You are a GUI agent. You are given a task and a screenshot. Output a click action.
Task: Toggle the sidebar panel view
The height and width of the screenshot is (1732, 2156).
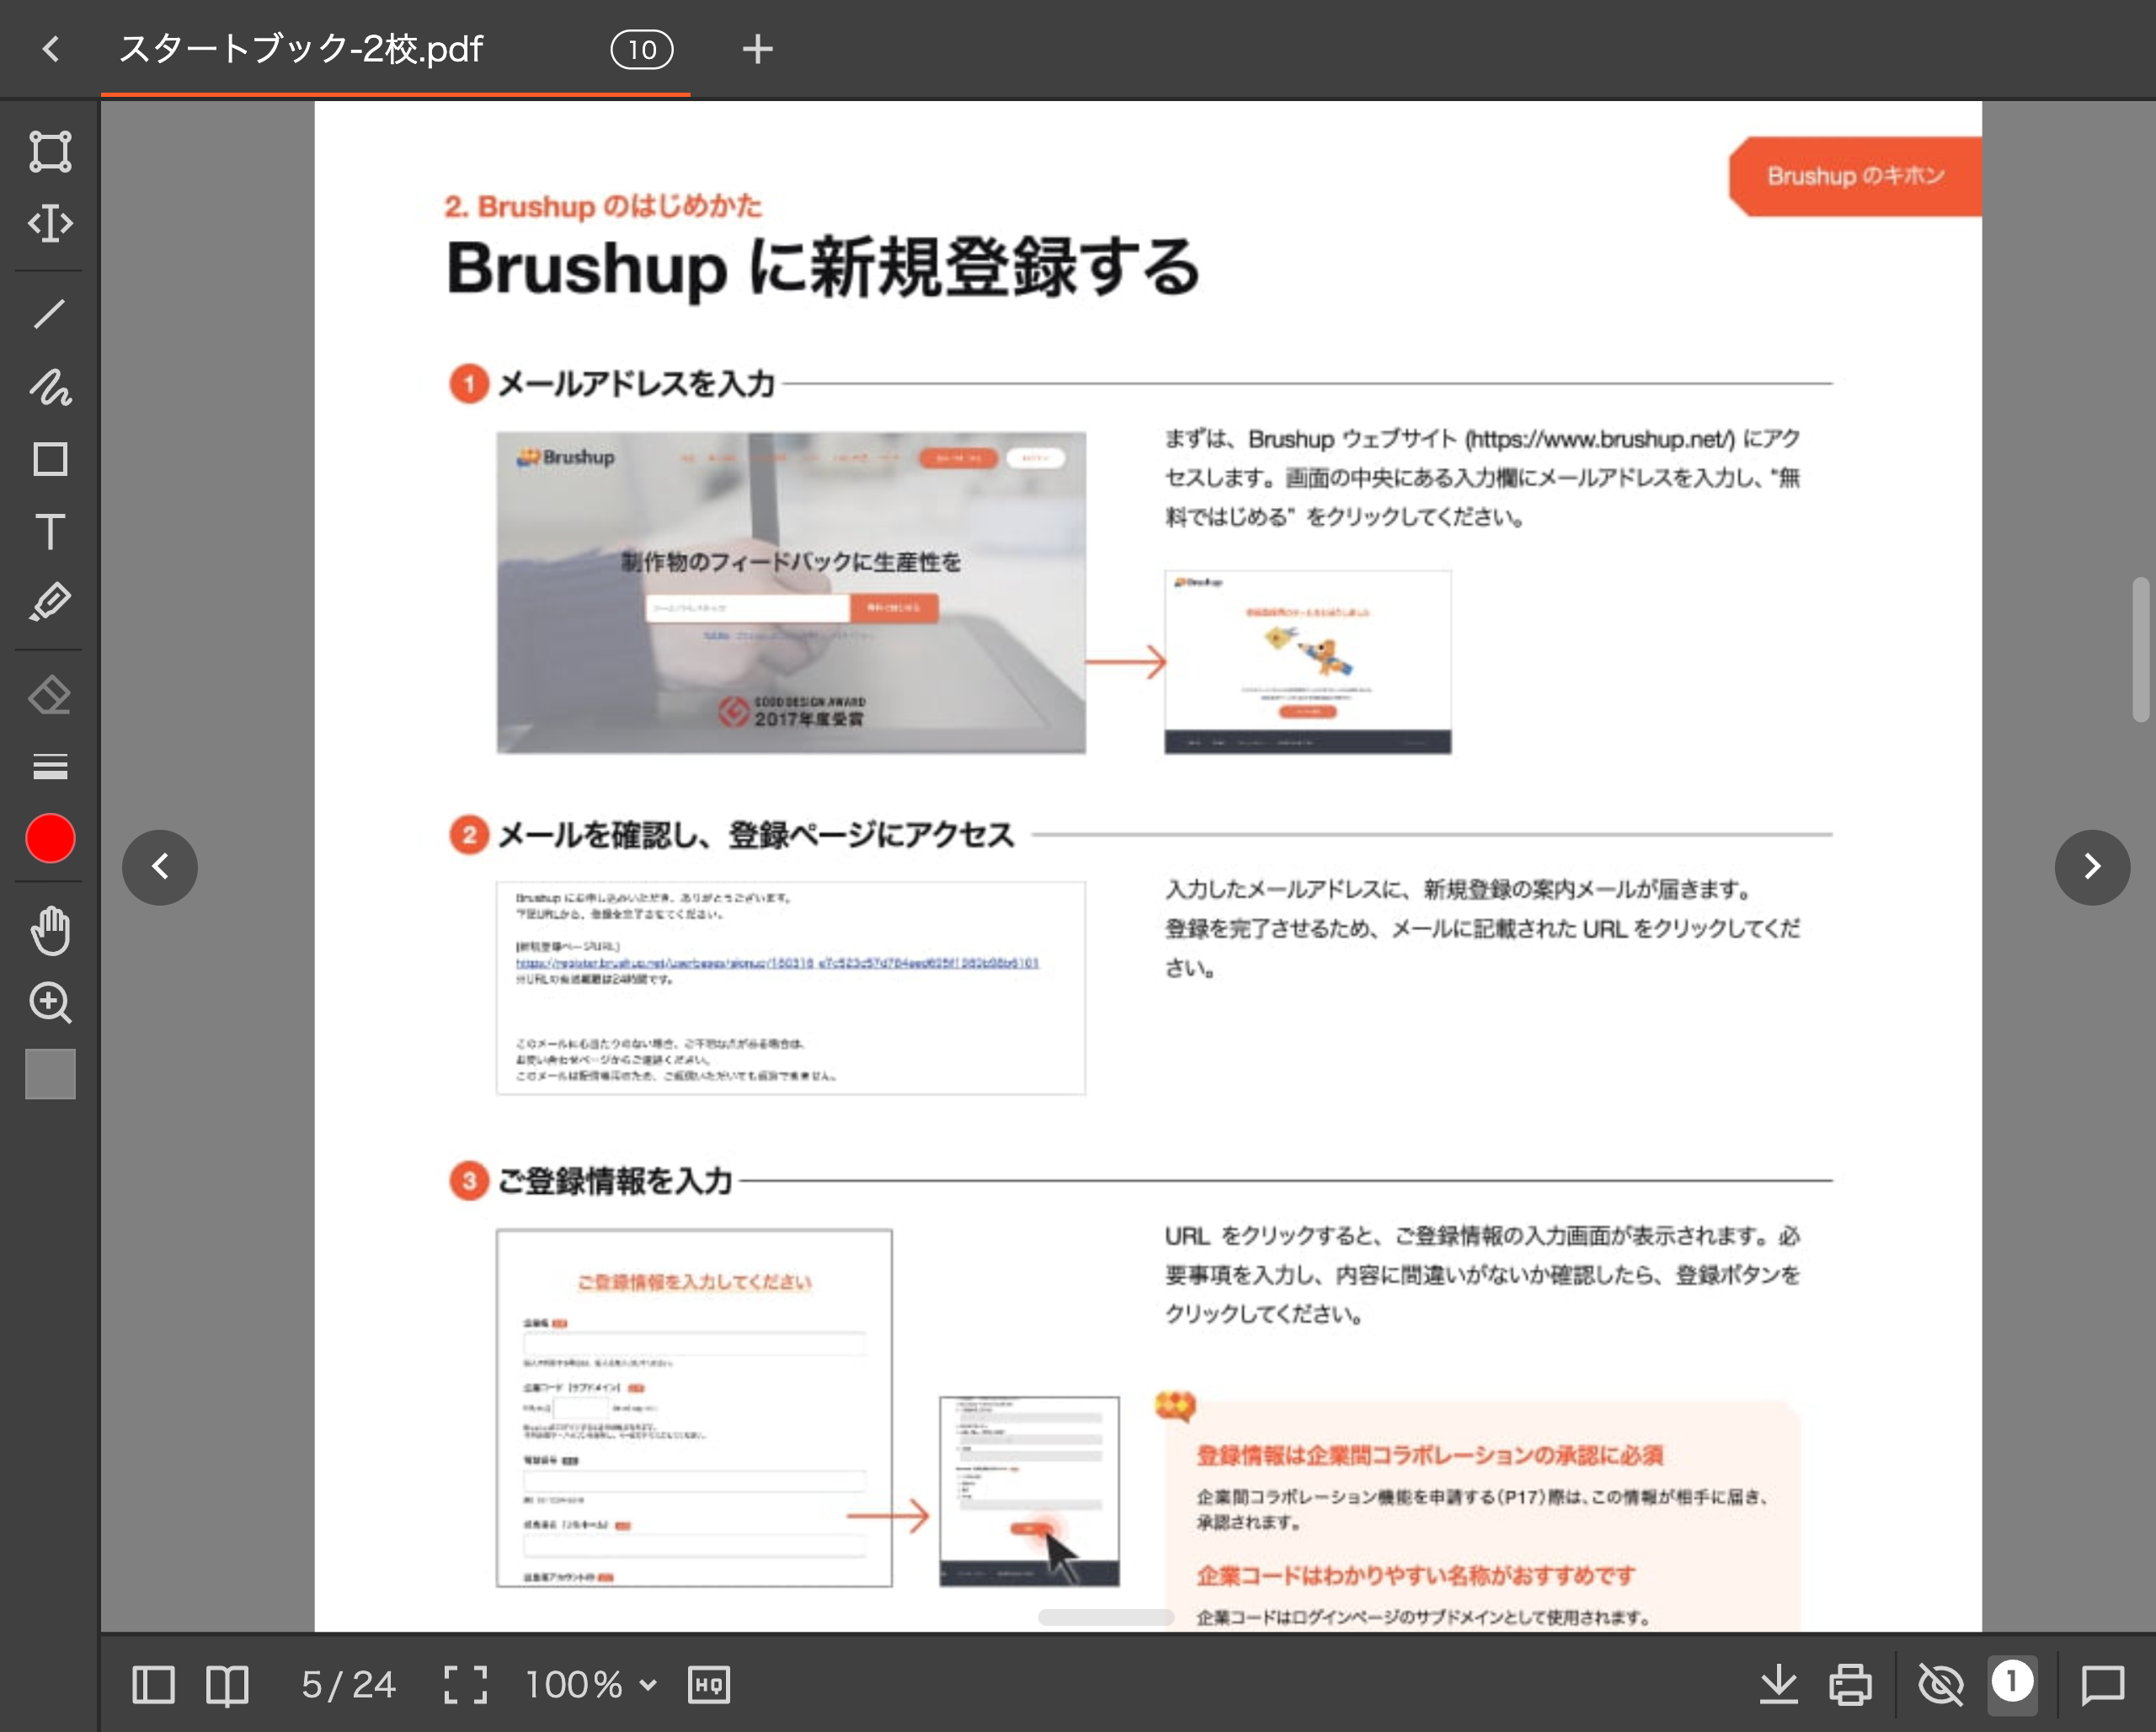click(x=153, y=1685)
